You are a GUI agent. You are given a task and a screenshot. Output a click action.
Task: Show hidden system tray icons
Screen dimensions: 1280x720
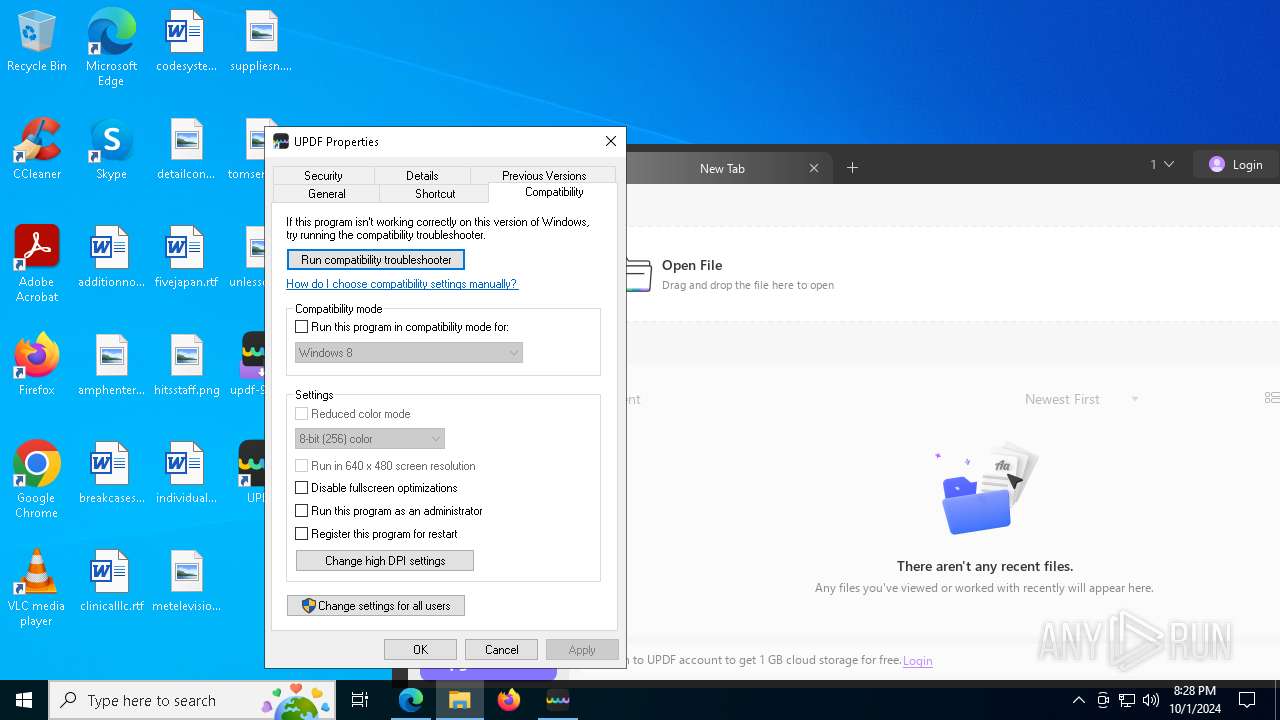[1078, 700]
